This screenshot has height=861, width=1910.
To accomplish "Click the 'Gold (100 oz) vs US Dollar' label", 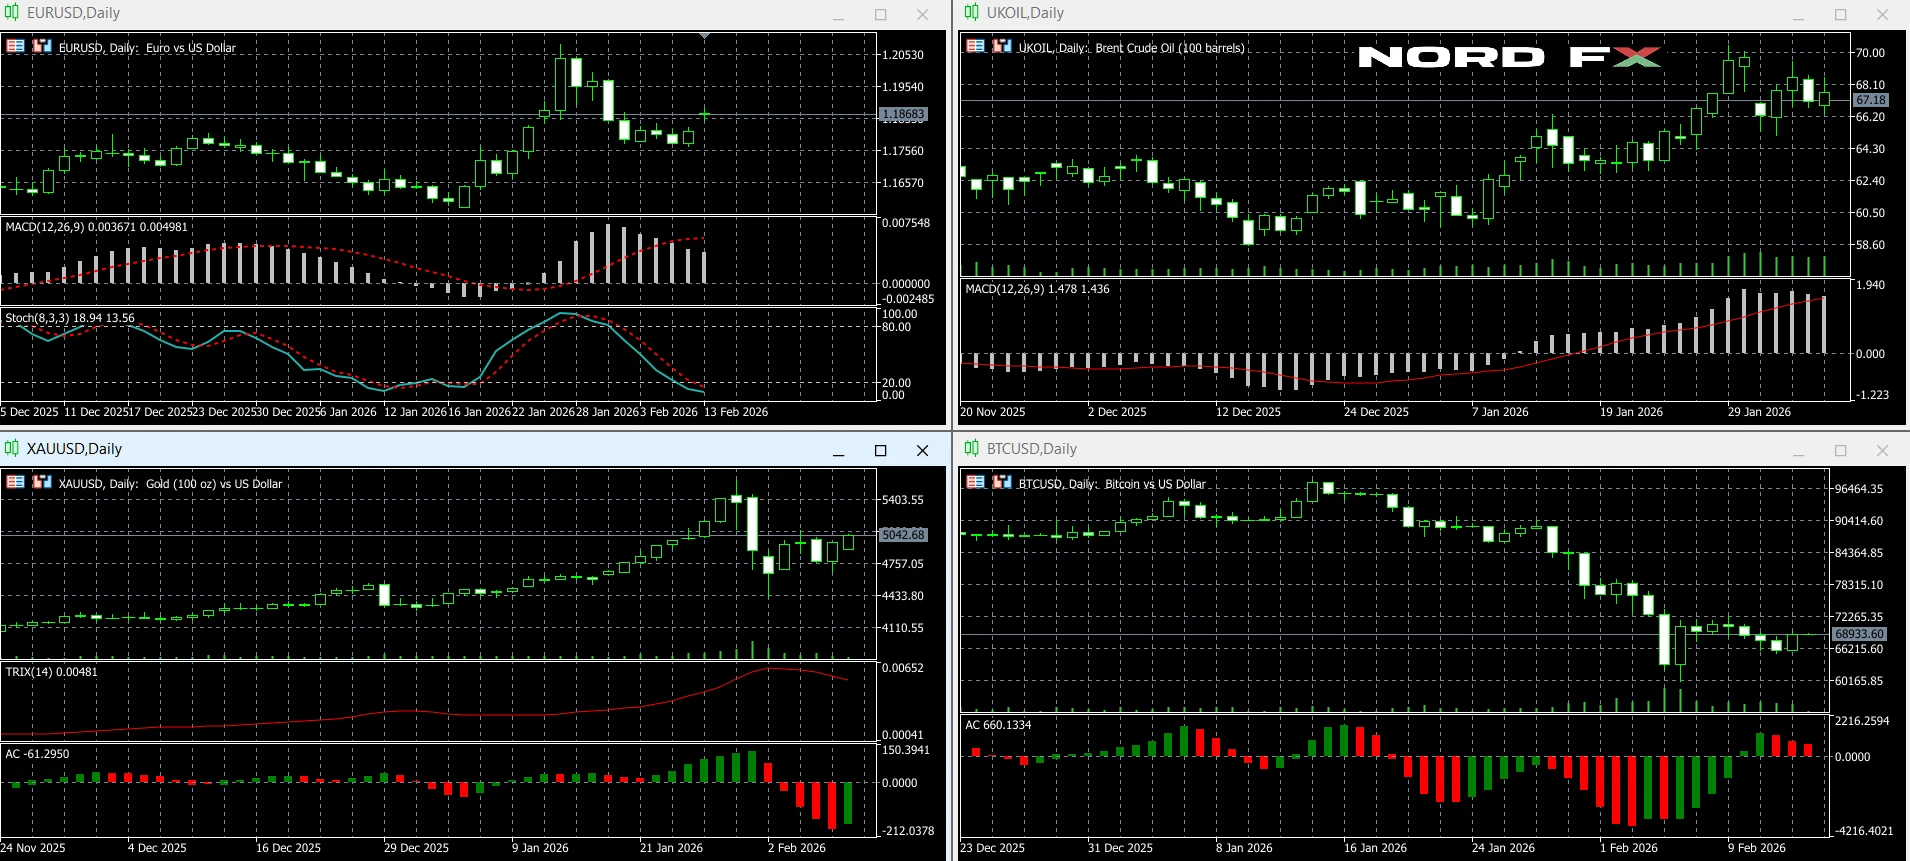I will point(214,483).
